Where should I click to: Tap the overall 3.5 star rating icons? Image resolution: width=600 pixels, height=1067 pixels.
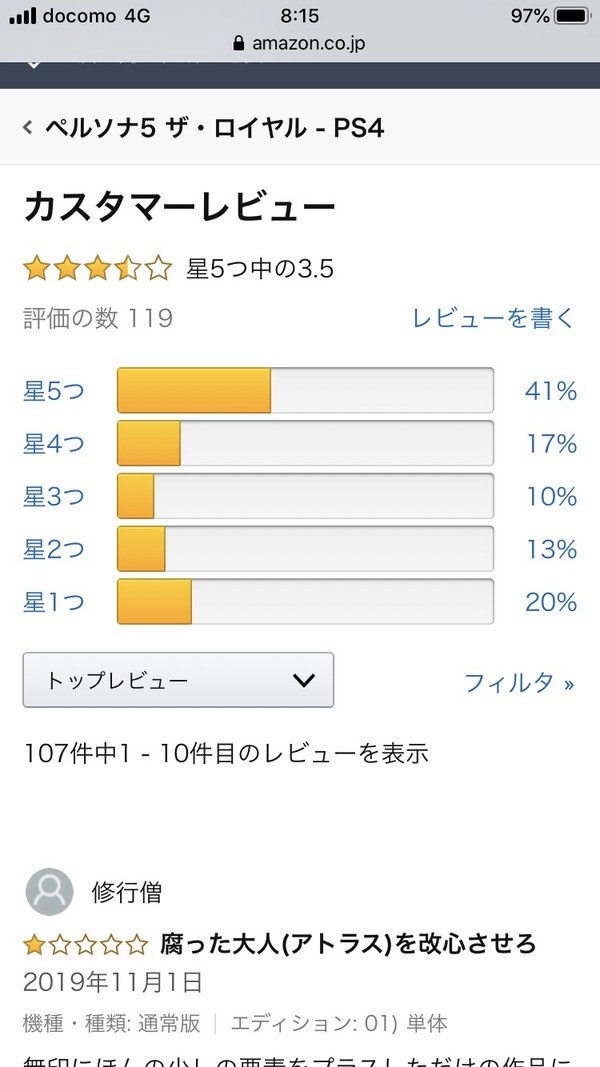tap(97, 269)
